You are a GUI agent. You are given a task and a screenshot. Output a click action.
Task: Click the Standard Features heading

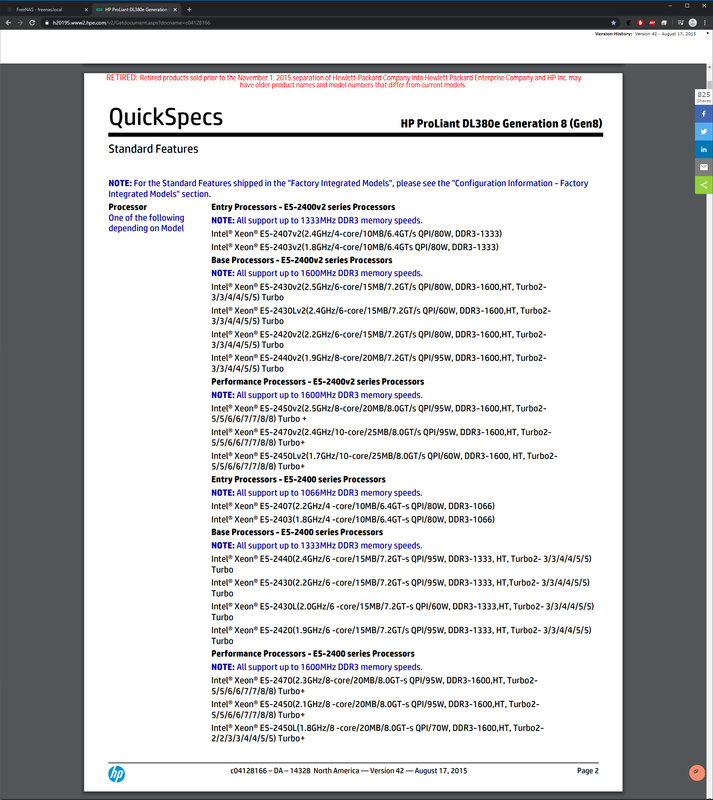click(153, 149)
